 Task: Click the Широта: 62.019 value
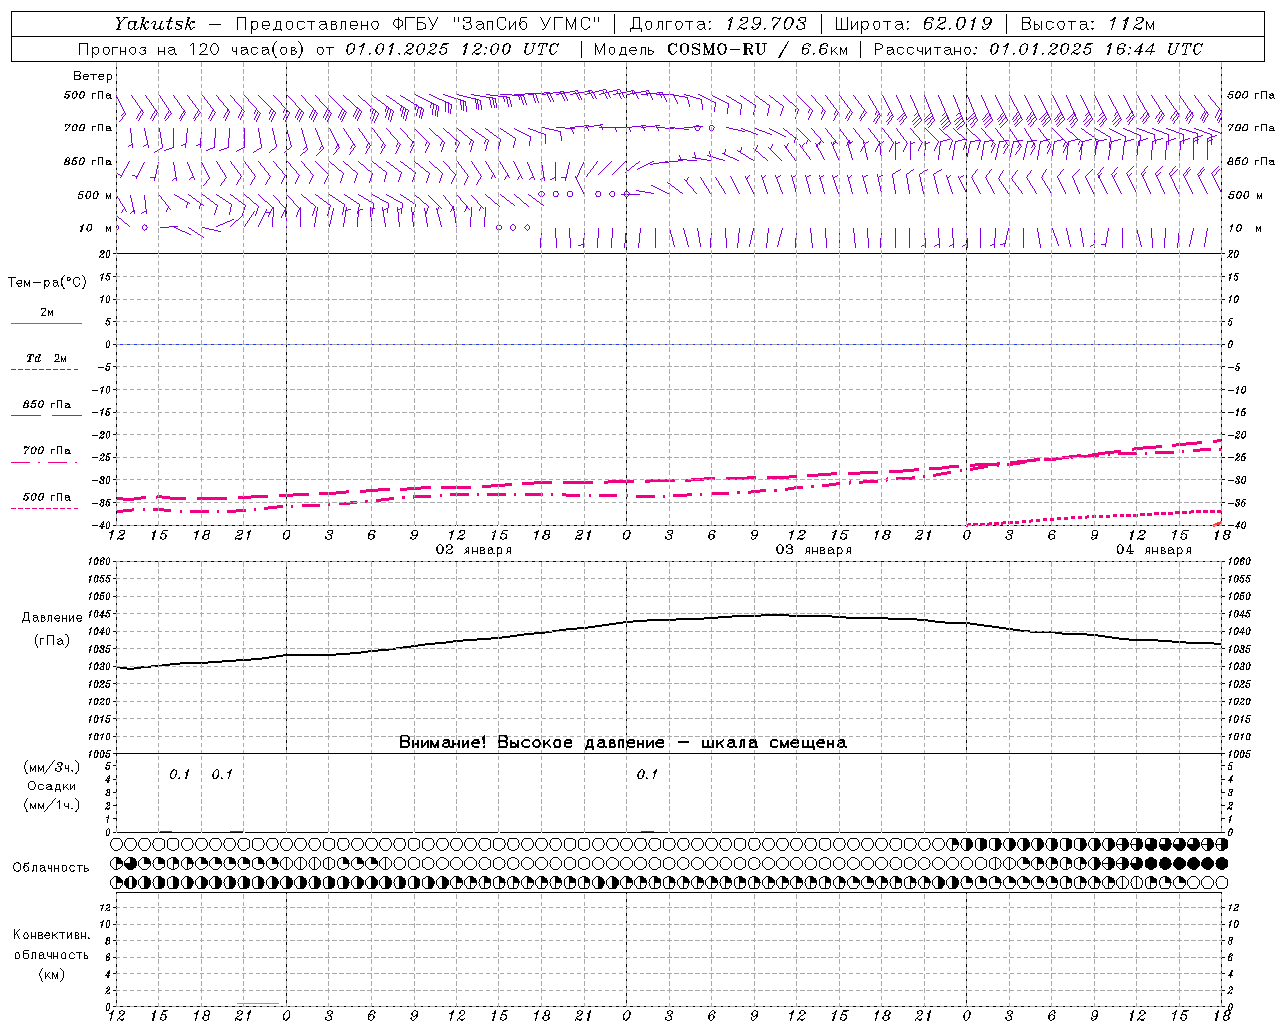coord(913,24)
